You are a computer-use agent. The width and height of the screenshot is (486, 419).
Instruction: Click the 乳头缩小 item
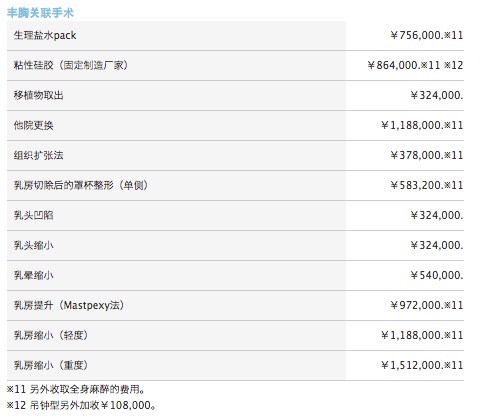33,245
